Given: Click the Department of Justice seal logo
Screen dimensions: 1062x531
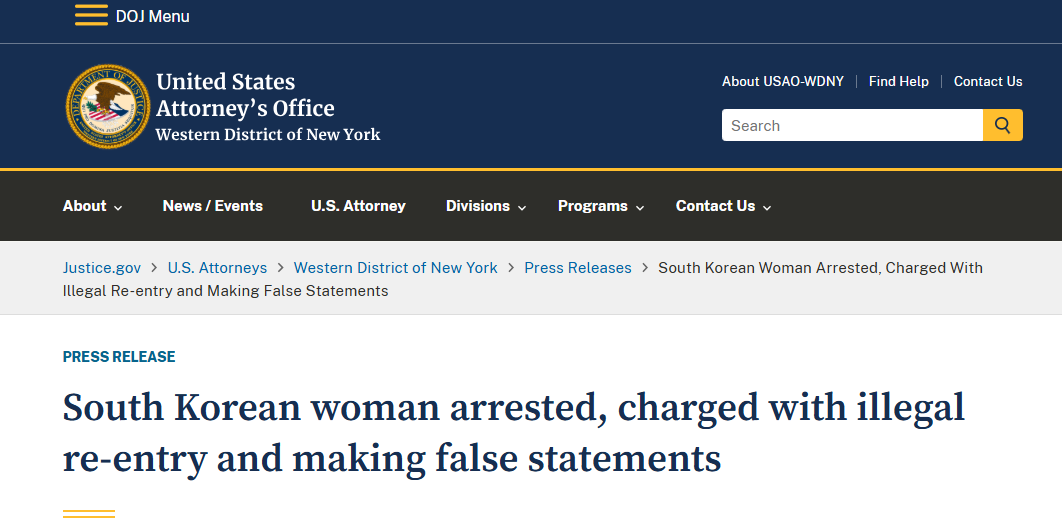Looking at the screenshot, I should (x=108, y=106).
